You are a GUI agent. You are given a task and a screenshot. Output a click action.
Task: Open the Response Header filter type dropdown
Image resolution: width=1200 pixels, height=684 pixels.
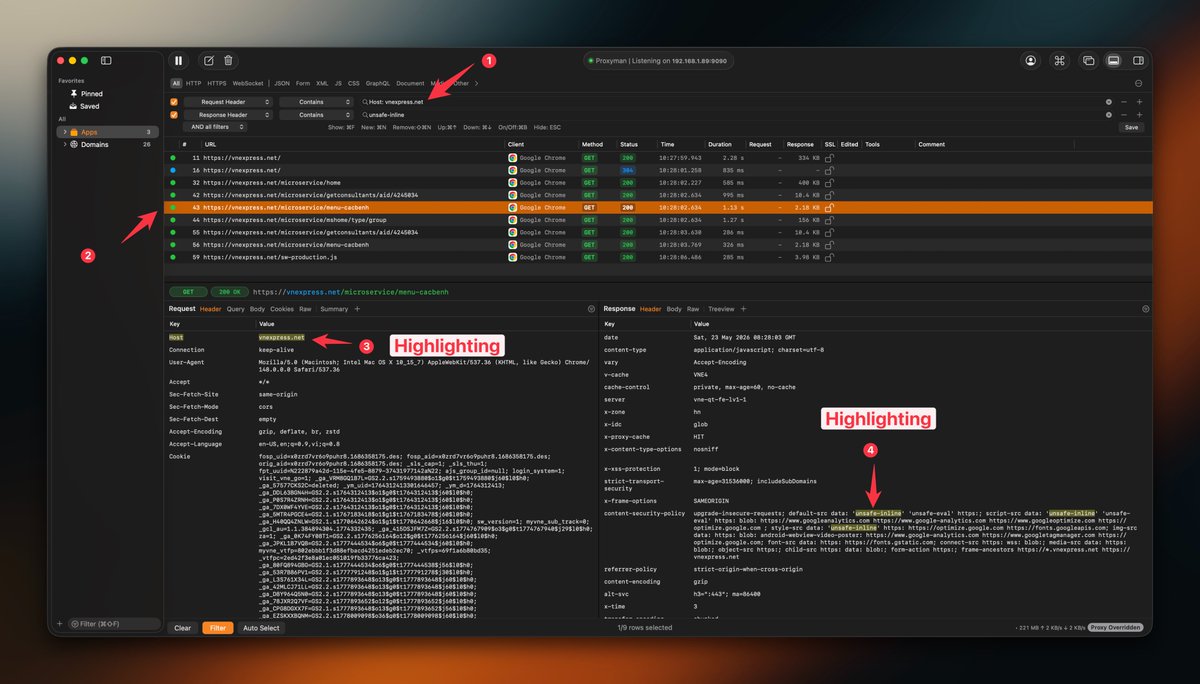coord(227,115)
